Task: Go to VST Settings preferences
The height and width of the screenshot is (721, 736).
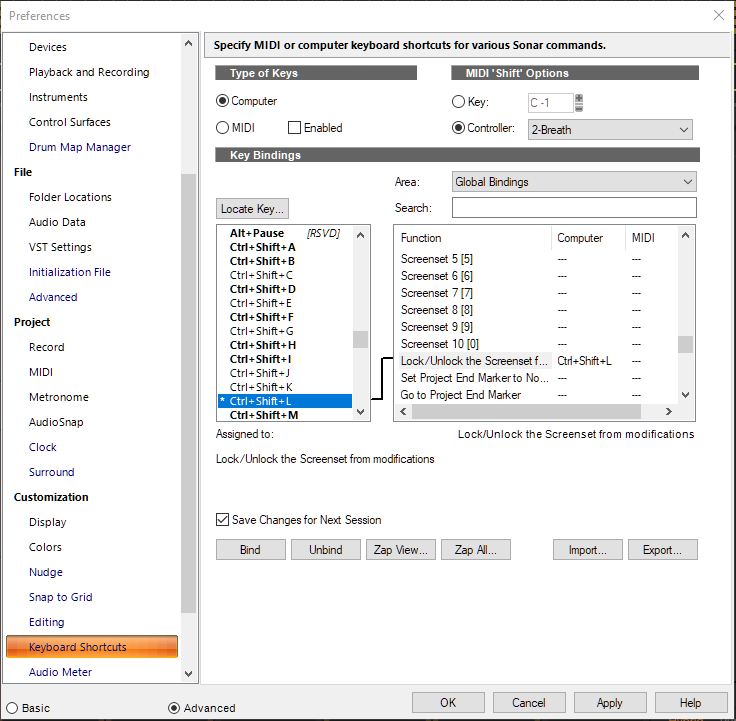Action: click(x=60, y=247)
